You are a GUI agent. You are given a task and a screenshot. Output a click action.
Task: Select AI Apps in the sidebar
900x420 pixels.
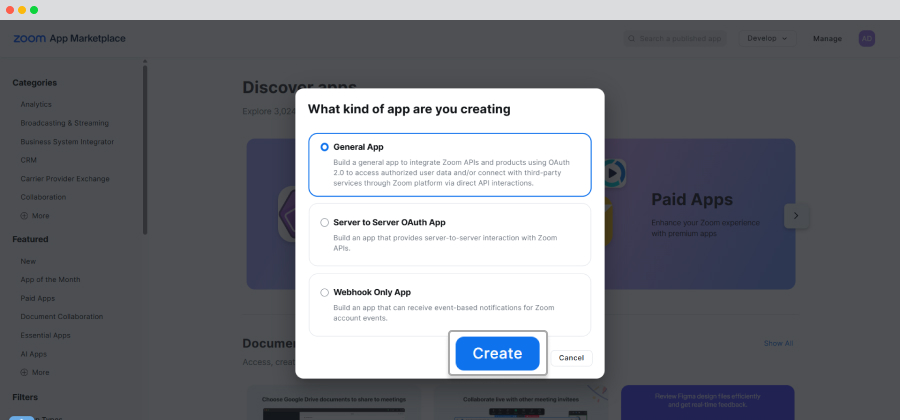(x=34, y=354)
